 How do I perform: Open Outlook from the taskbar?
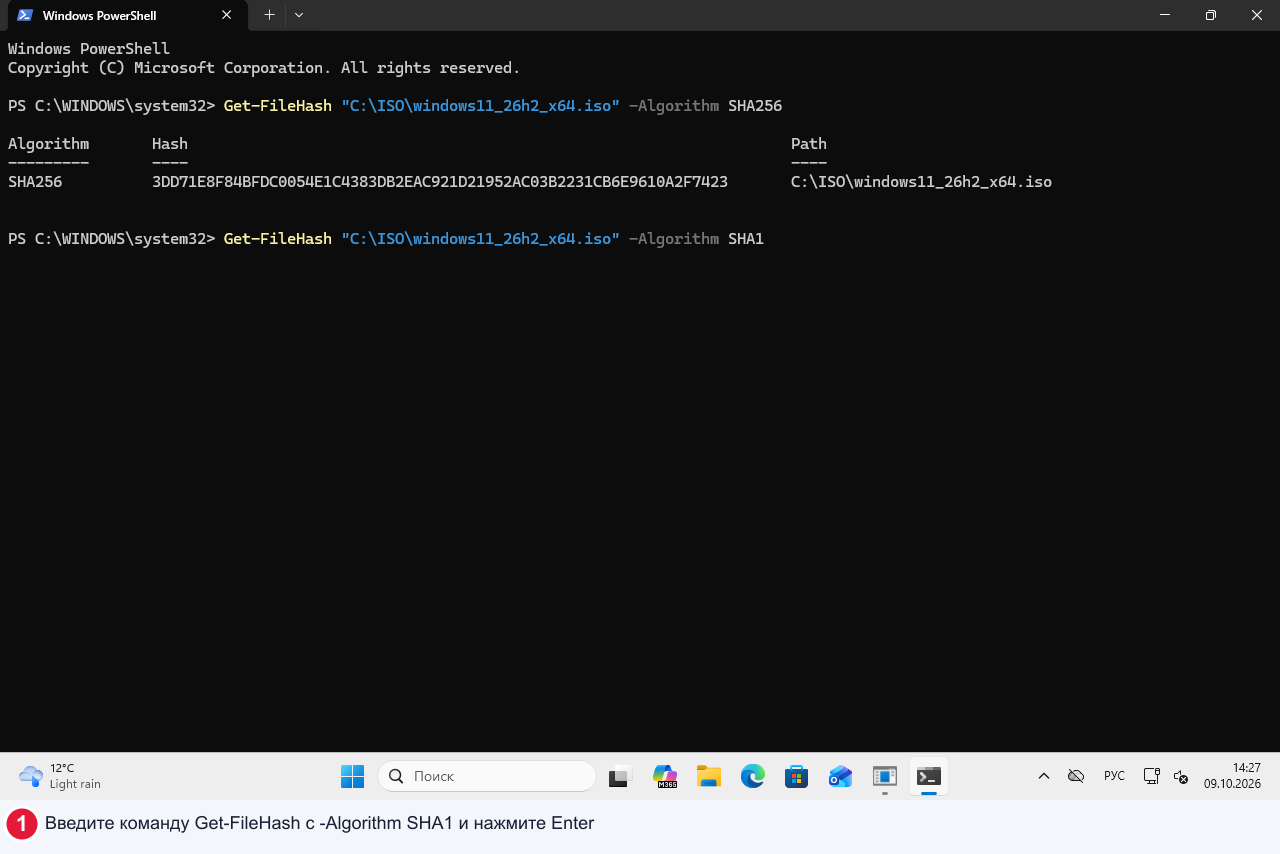[x=841, y=776]
